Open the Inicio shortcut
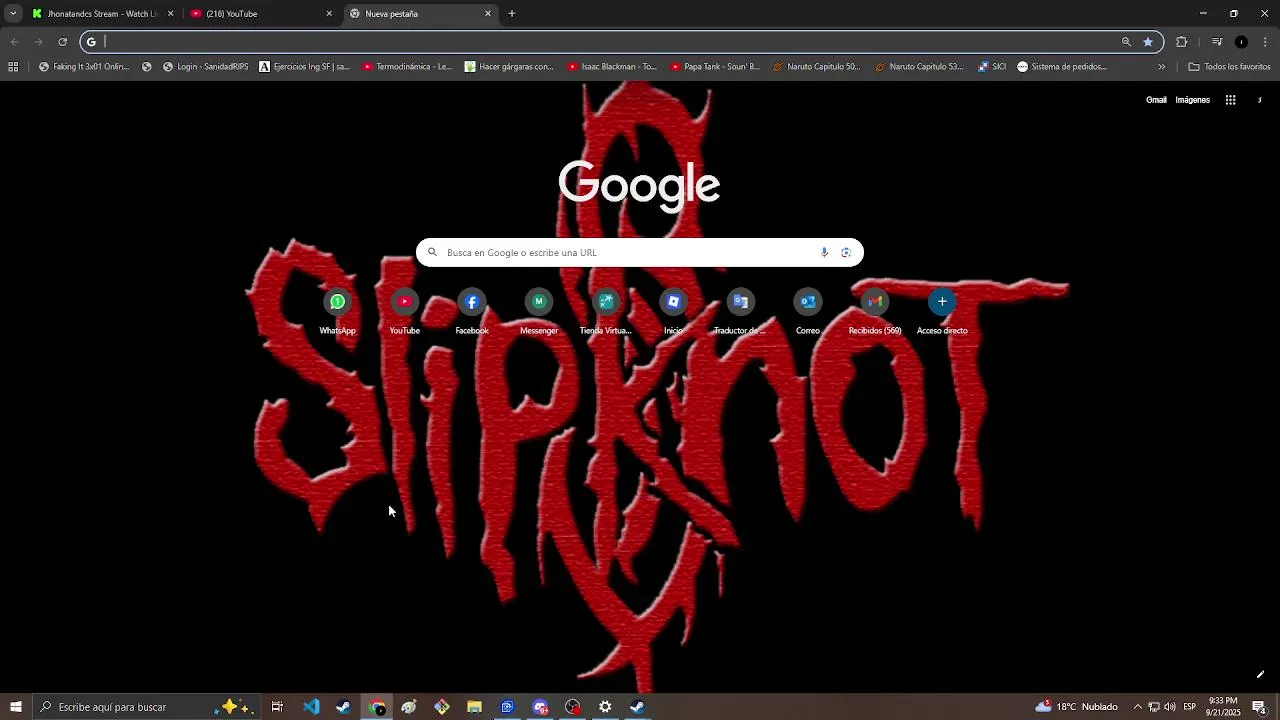Viewport: 1280px width, 720px height. pos(673,312)
